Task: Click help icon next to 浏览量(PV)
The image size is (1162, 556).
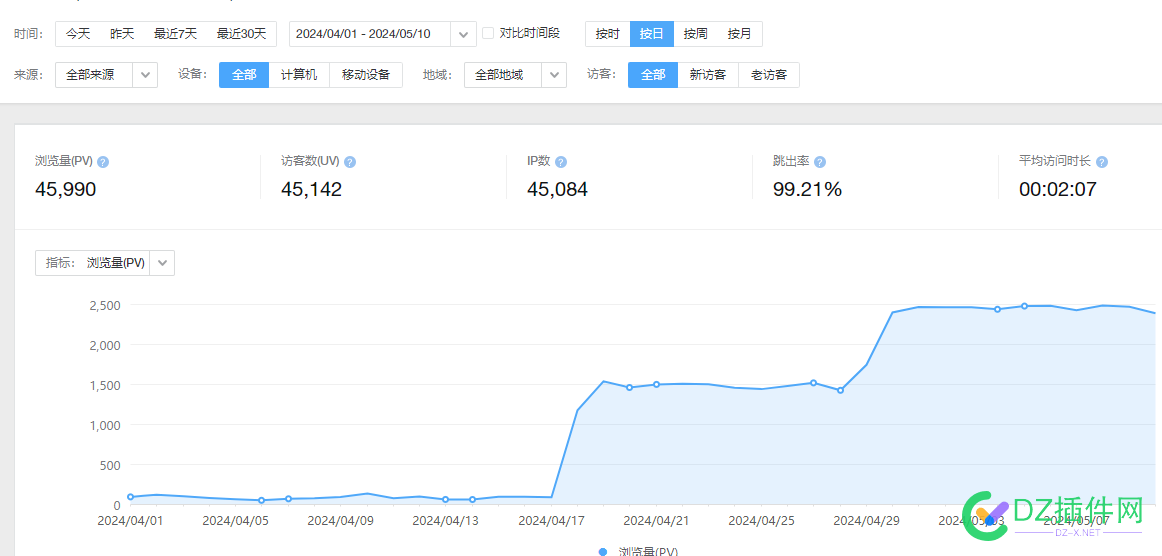Action: tap(103, 162)
